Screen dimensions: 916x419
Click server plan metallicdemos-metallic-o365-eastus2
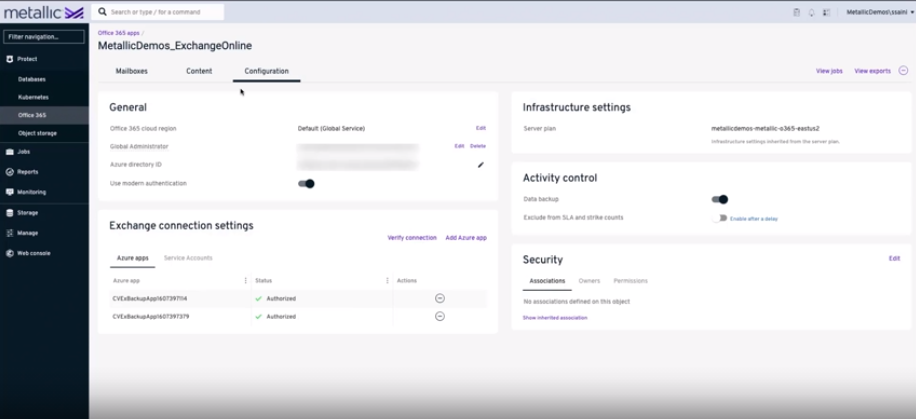click(765, 128)
